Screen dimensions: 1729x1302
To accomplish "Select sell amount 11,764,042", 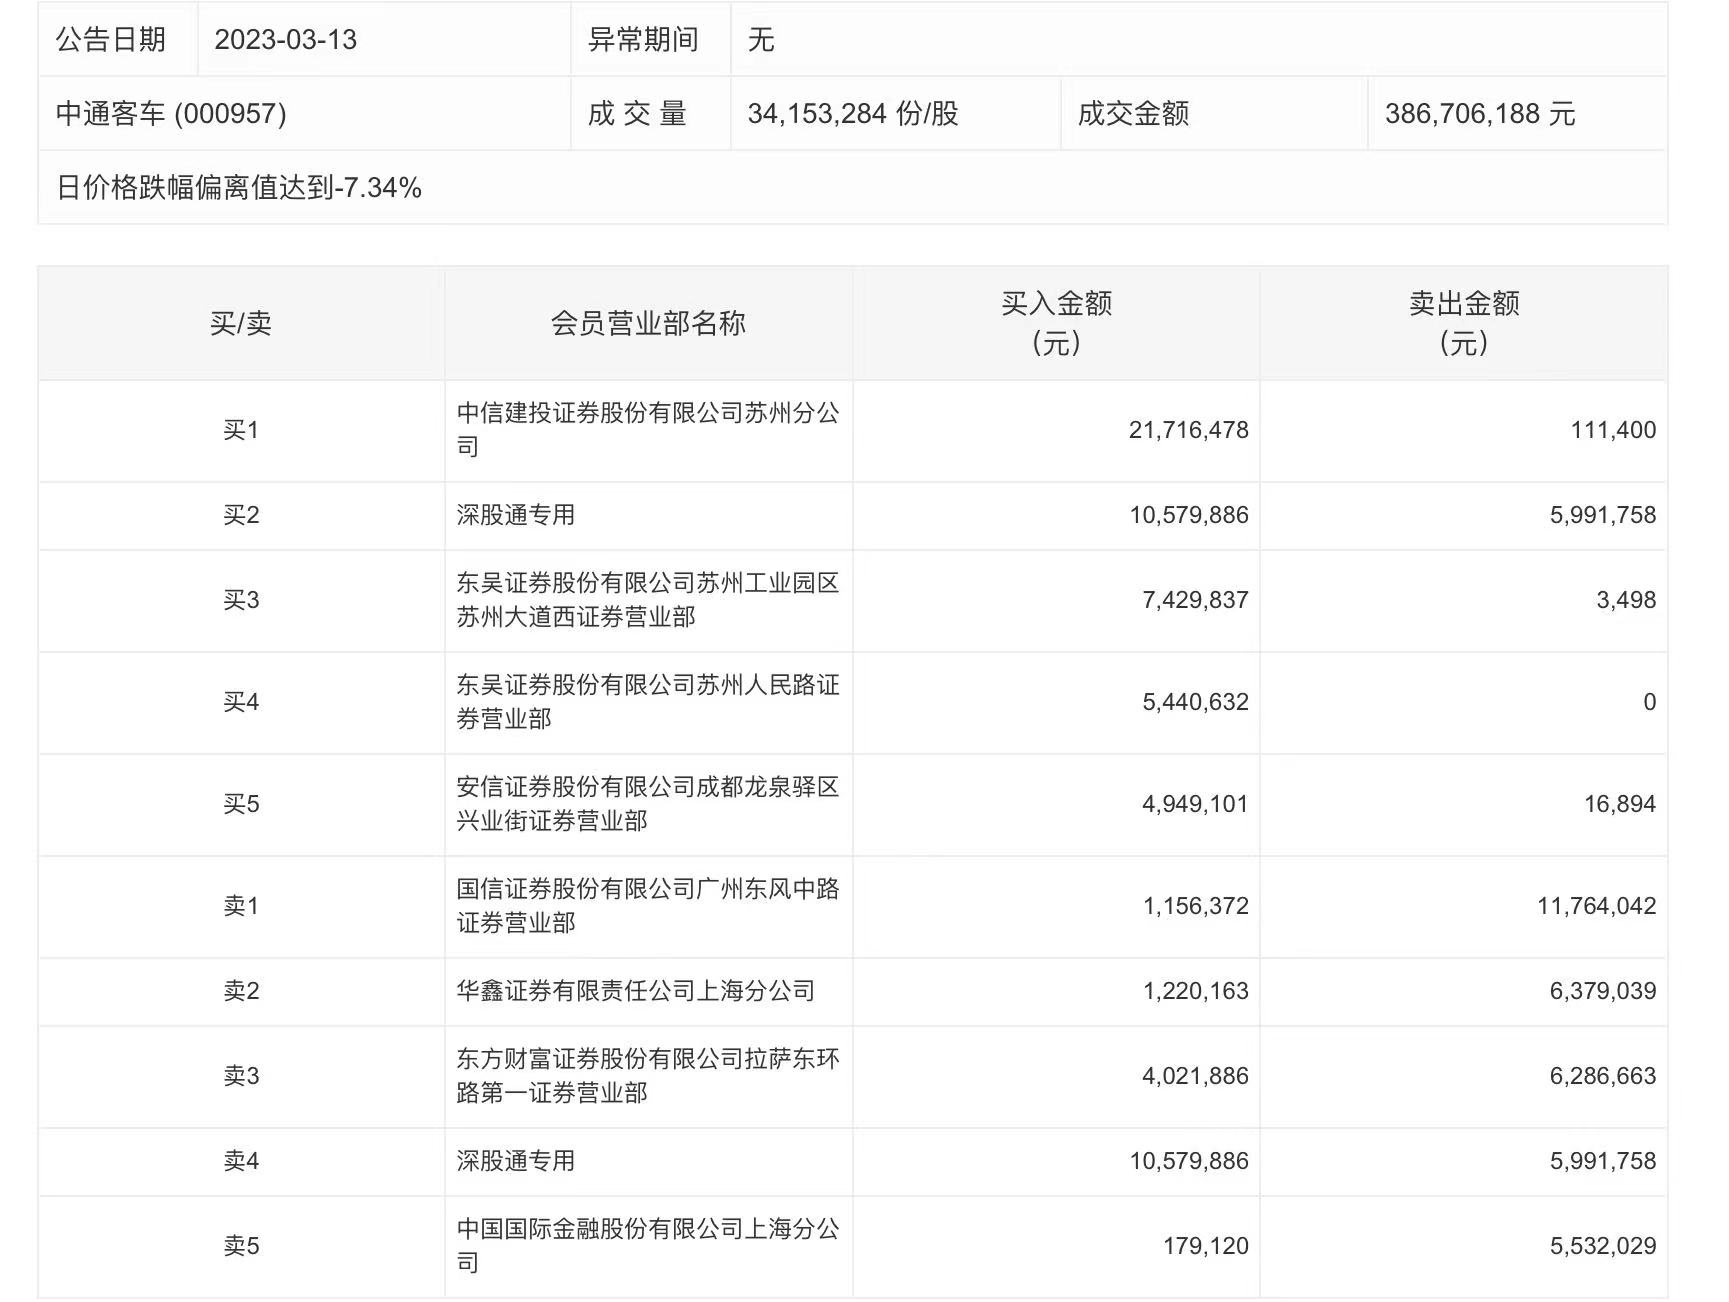I will click(1597, 906).
